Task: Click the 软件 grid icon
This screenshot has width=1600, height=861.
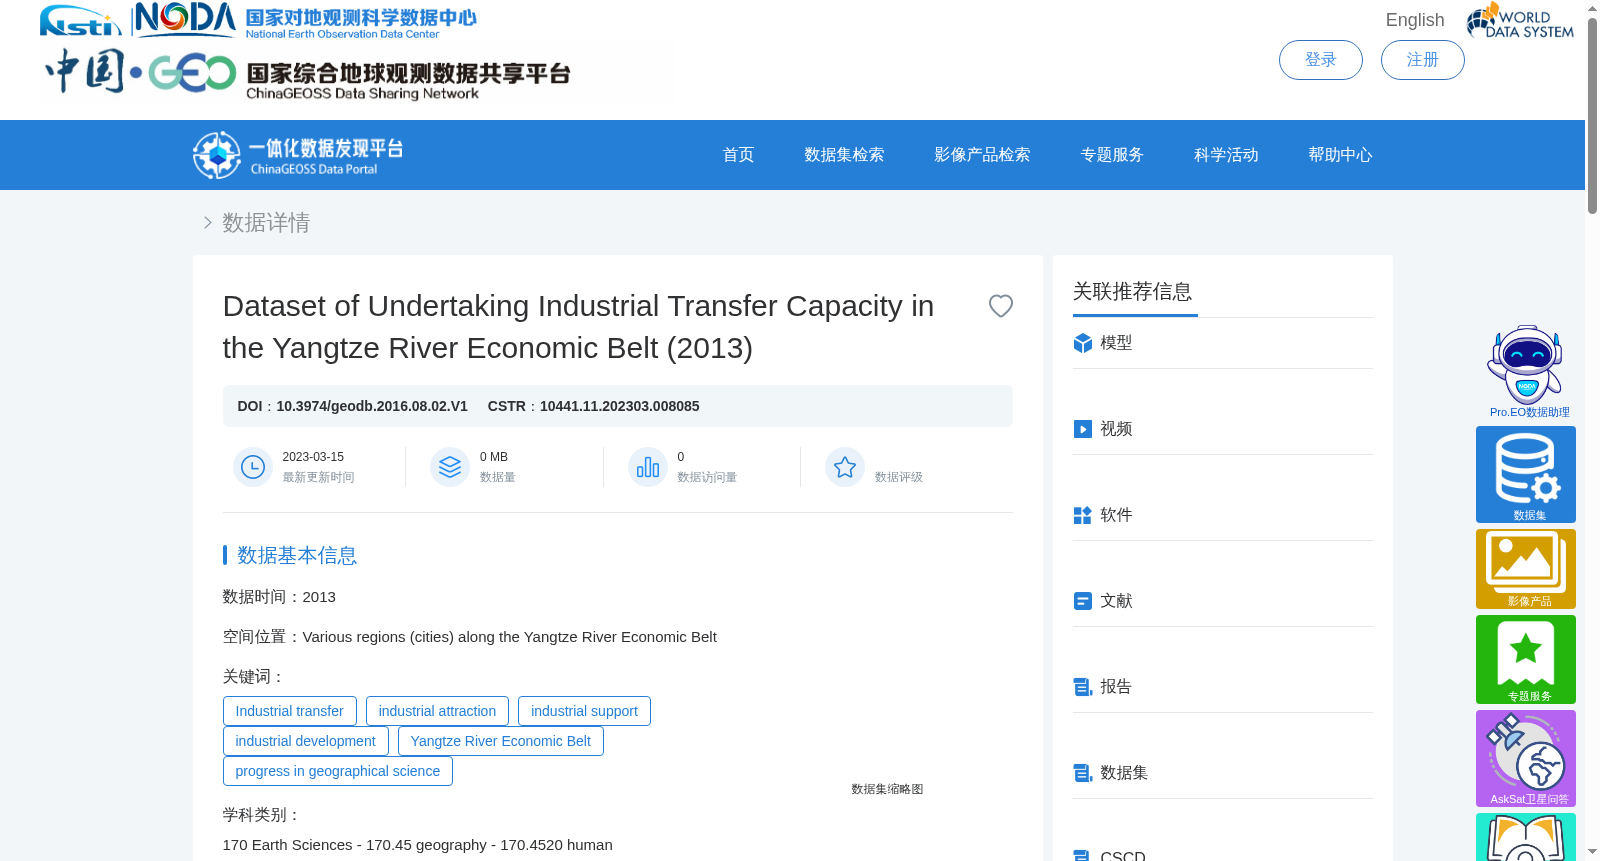Action: pos(1082,515)
